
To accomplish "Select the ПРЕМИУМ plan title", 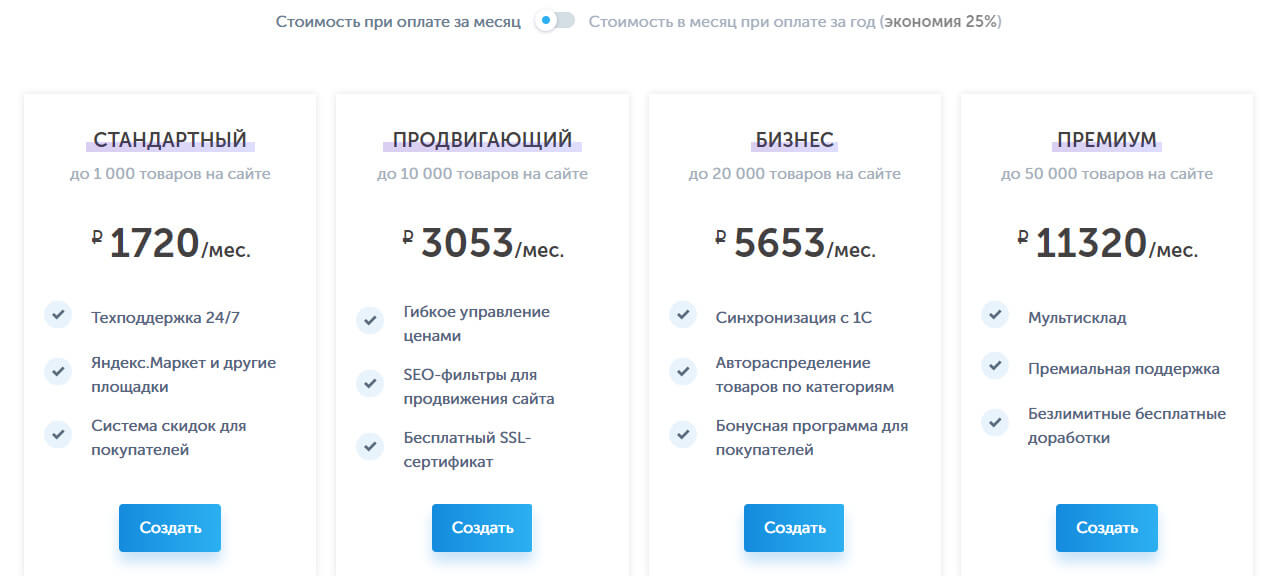I will point(1106,139).
